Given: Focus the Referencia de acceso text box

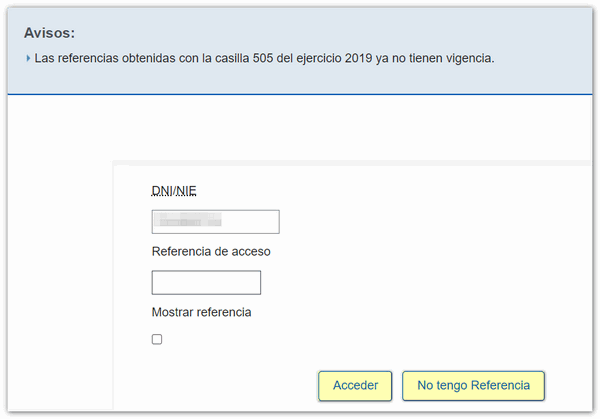Looking at the screenshot, I should click(206, 282).
